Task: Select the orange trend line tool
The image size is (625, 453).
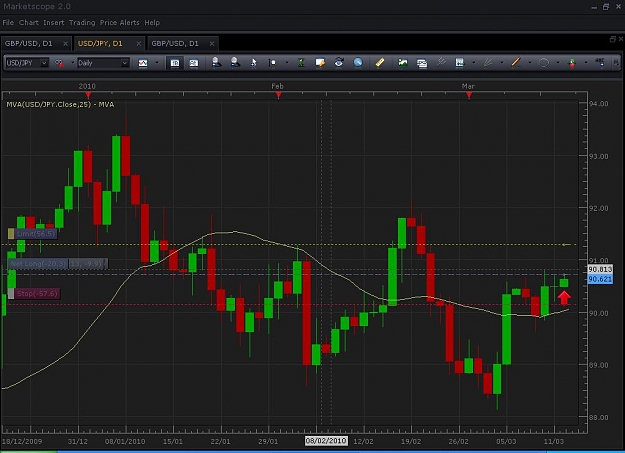Action: click(516, 62)
